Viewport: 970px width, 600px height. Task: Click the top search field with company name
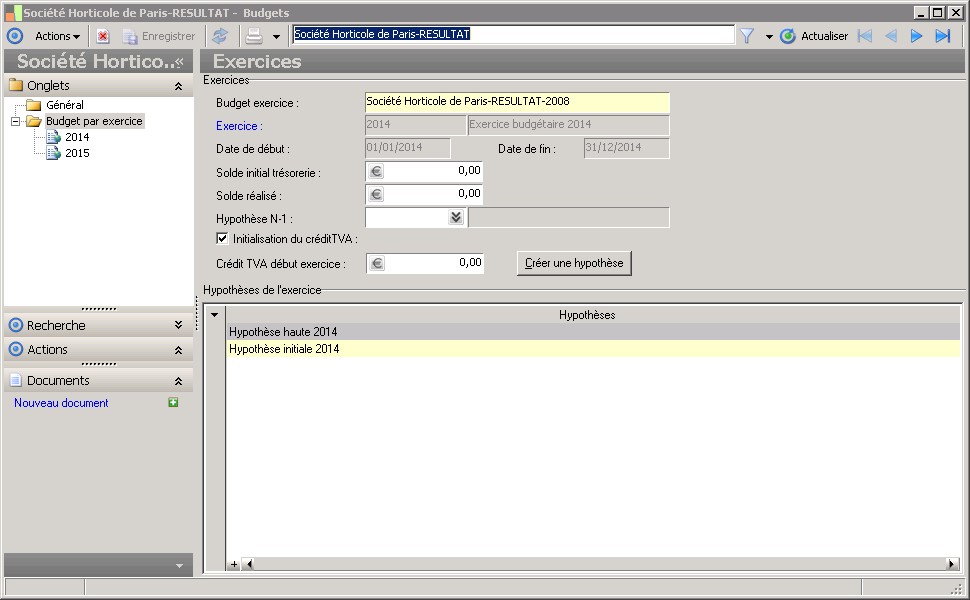[x=513, y=35]
